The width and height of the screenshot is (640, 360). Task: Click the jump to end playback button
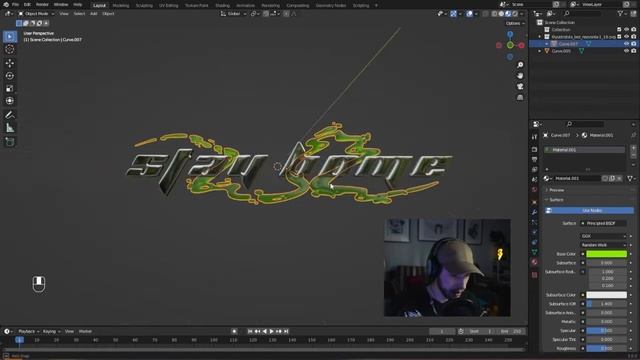pos(286,331)
